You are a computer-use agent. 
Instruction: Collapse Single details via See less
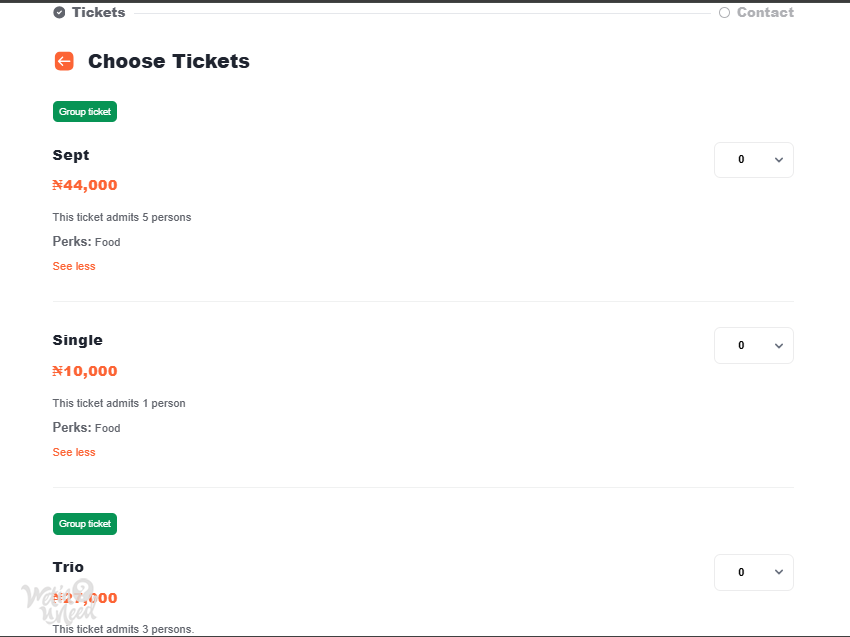[74, 452]
